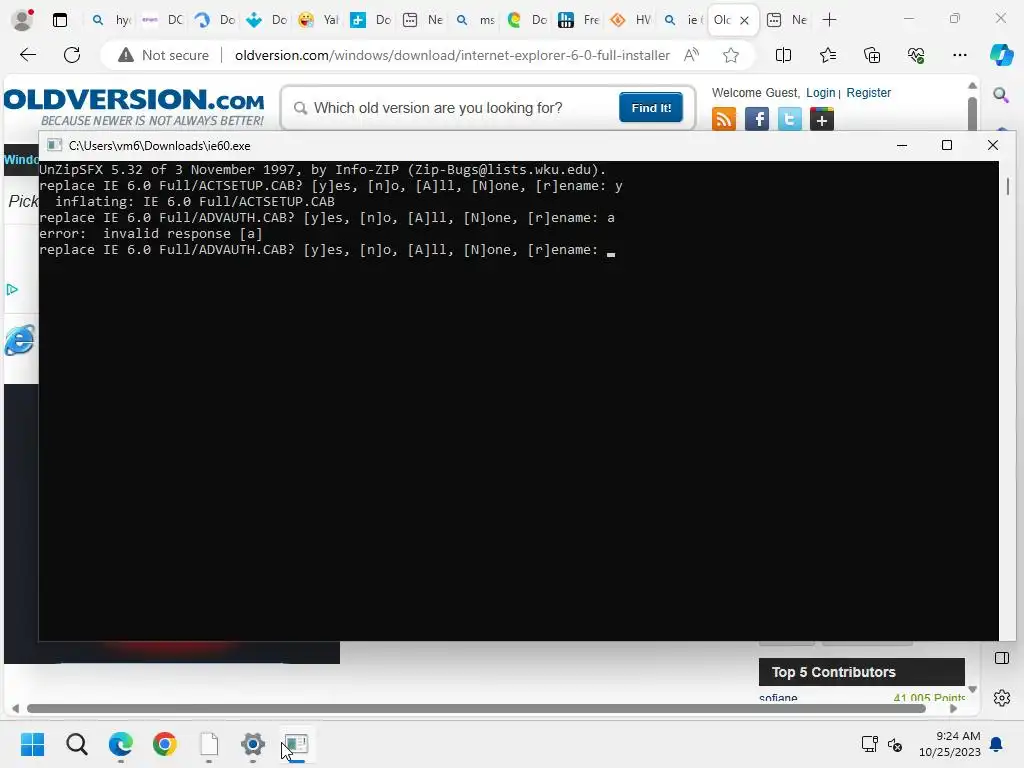Open Edge Settings and more menu
The width and height of the screenshot is (1024, 768).
click(x=959, y=56)
